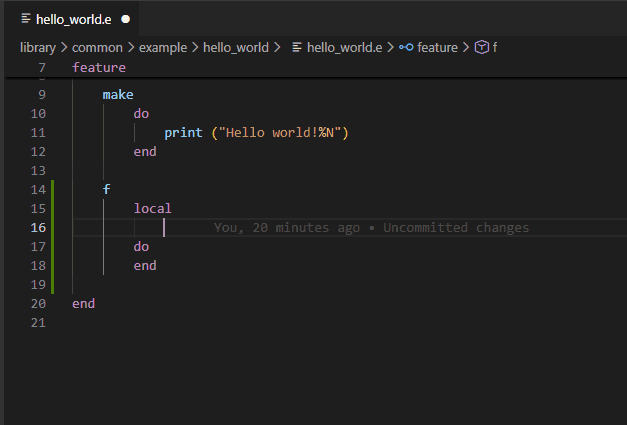
Task: Click line number 19 in the gutter
Action: point(38,285)
